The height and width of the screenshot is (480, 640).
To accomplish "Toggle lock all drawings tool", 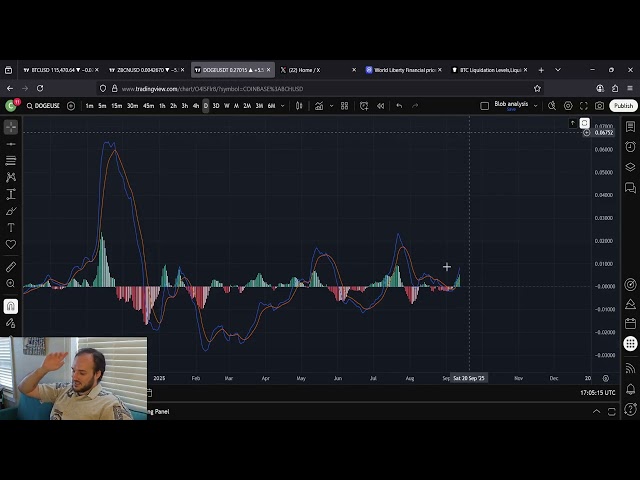I will [x=11, y=323].
